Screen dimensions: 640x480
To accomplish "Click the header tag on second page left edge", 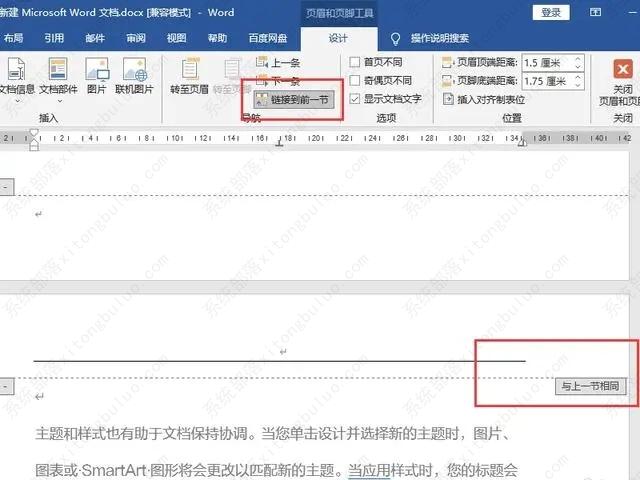I will 6,386.
